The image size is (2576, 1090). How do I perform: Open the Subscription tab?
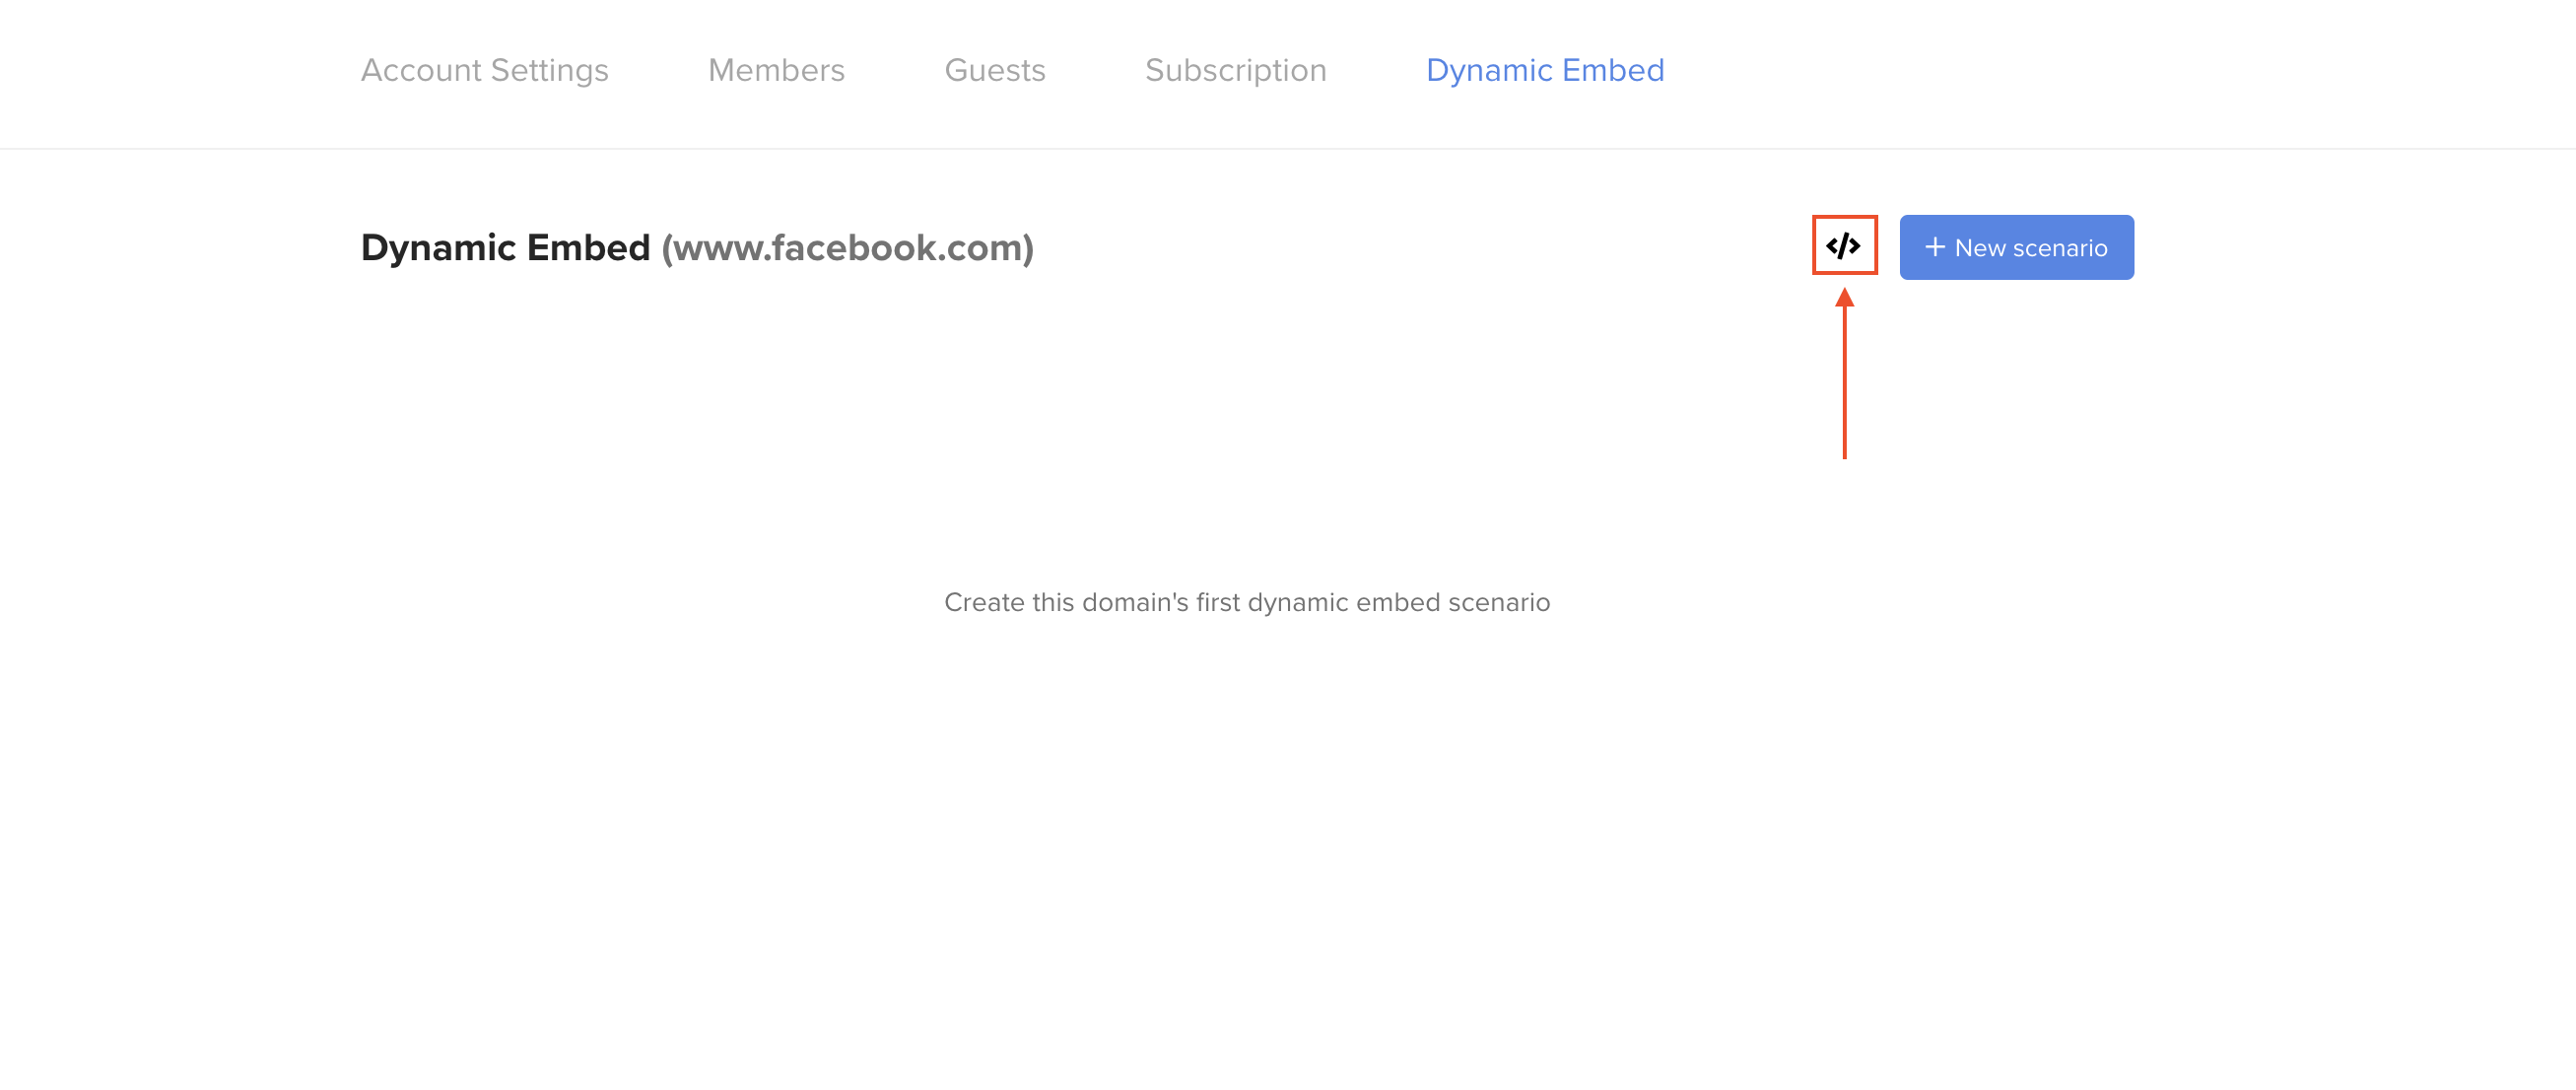coord(1235,70)
